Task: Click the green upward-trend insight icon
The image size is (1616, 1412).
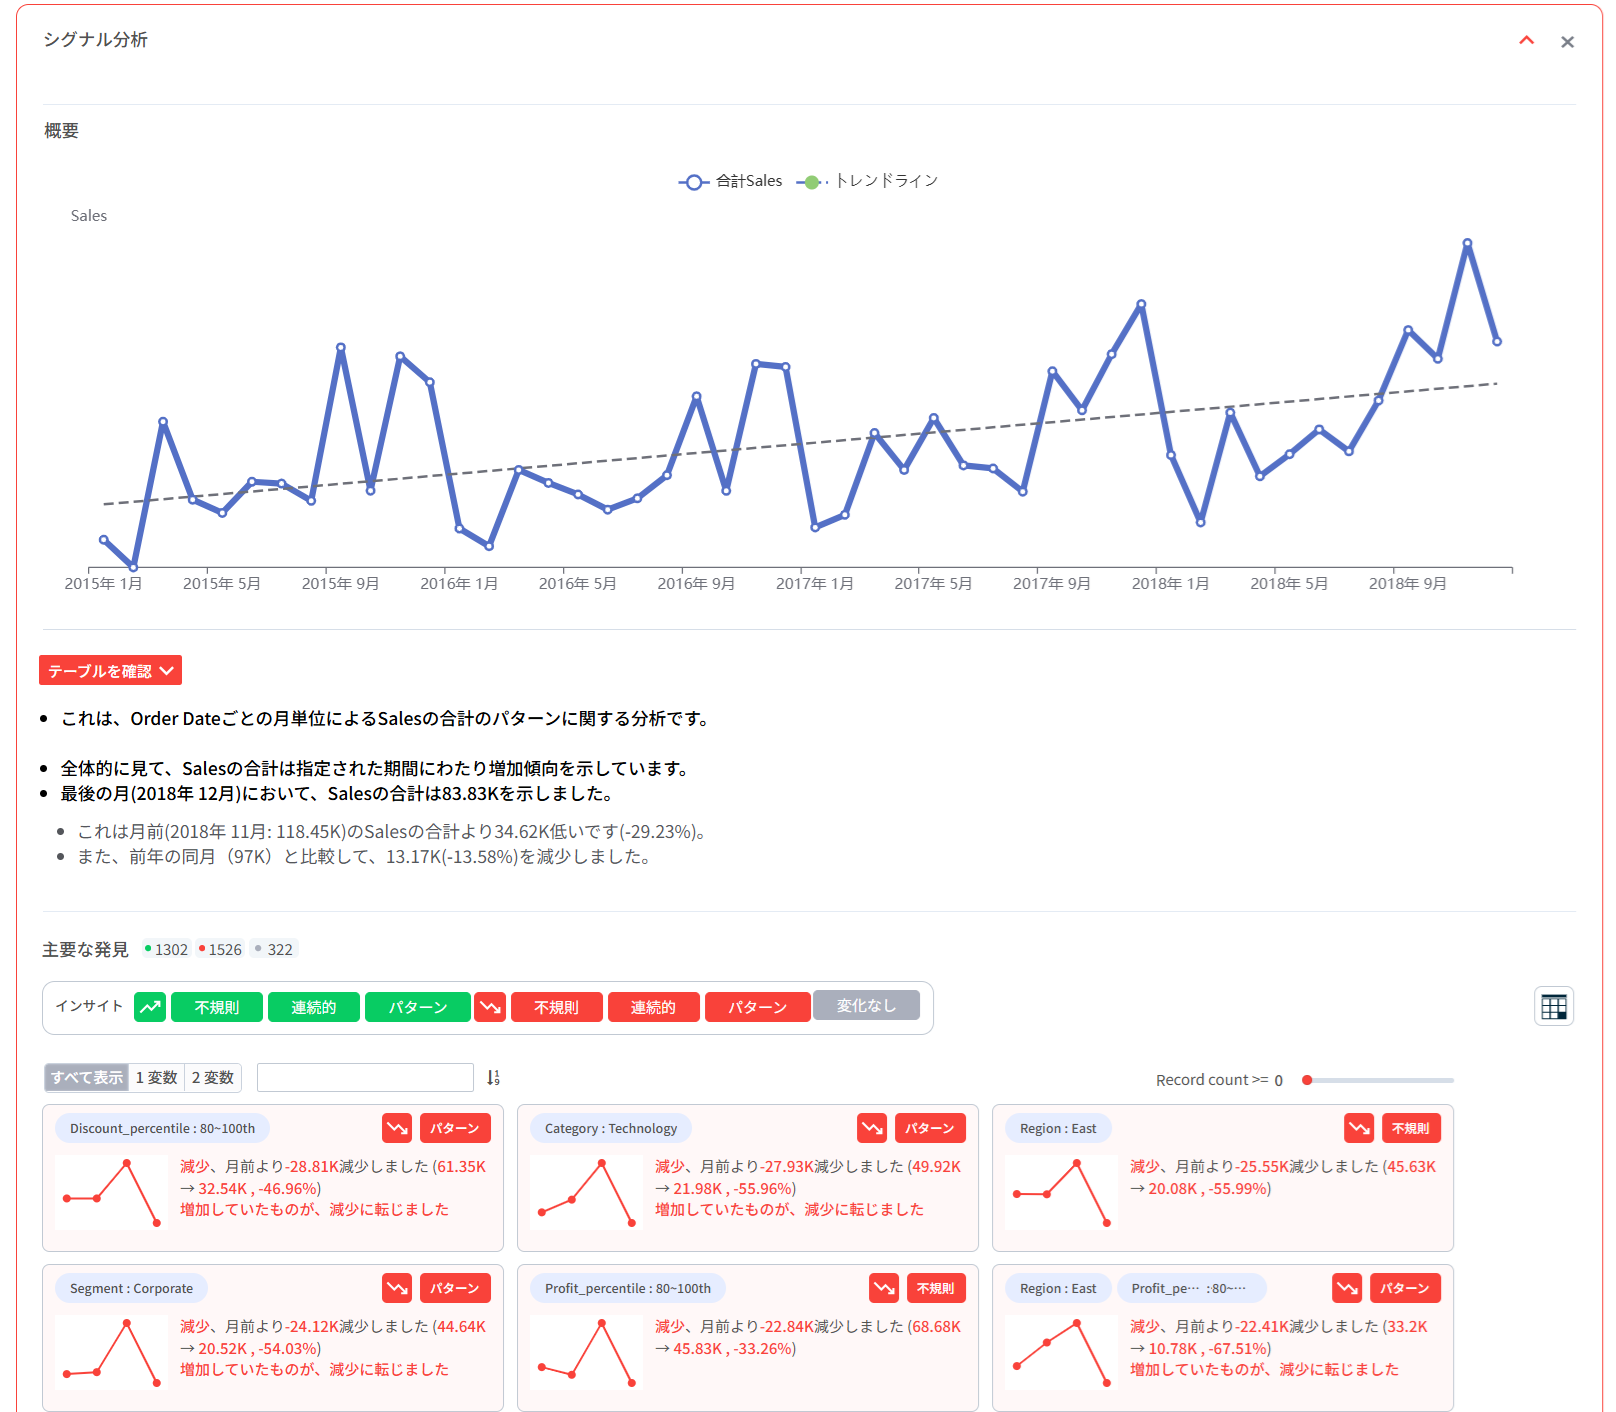Action: pyautogui.click(x=150, y=1007)
